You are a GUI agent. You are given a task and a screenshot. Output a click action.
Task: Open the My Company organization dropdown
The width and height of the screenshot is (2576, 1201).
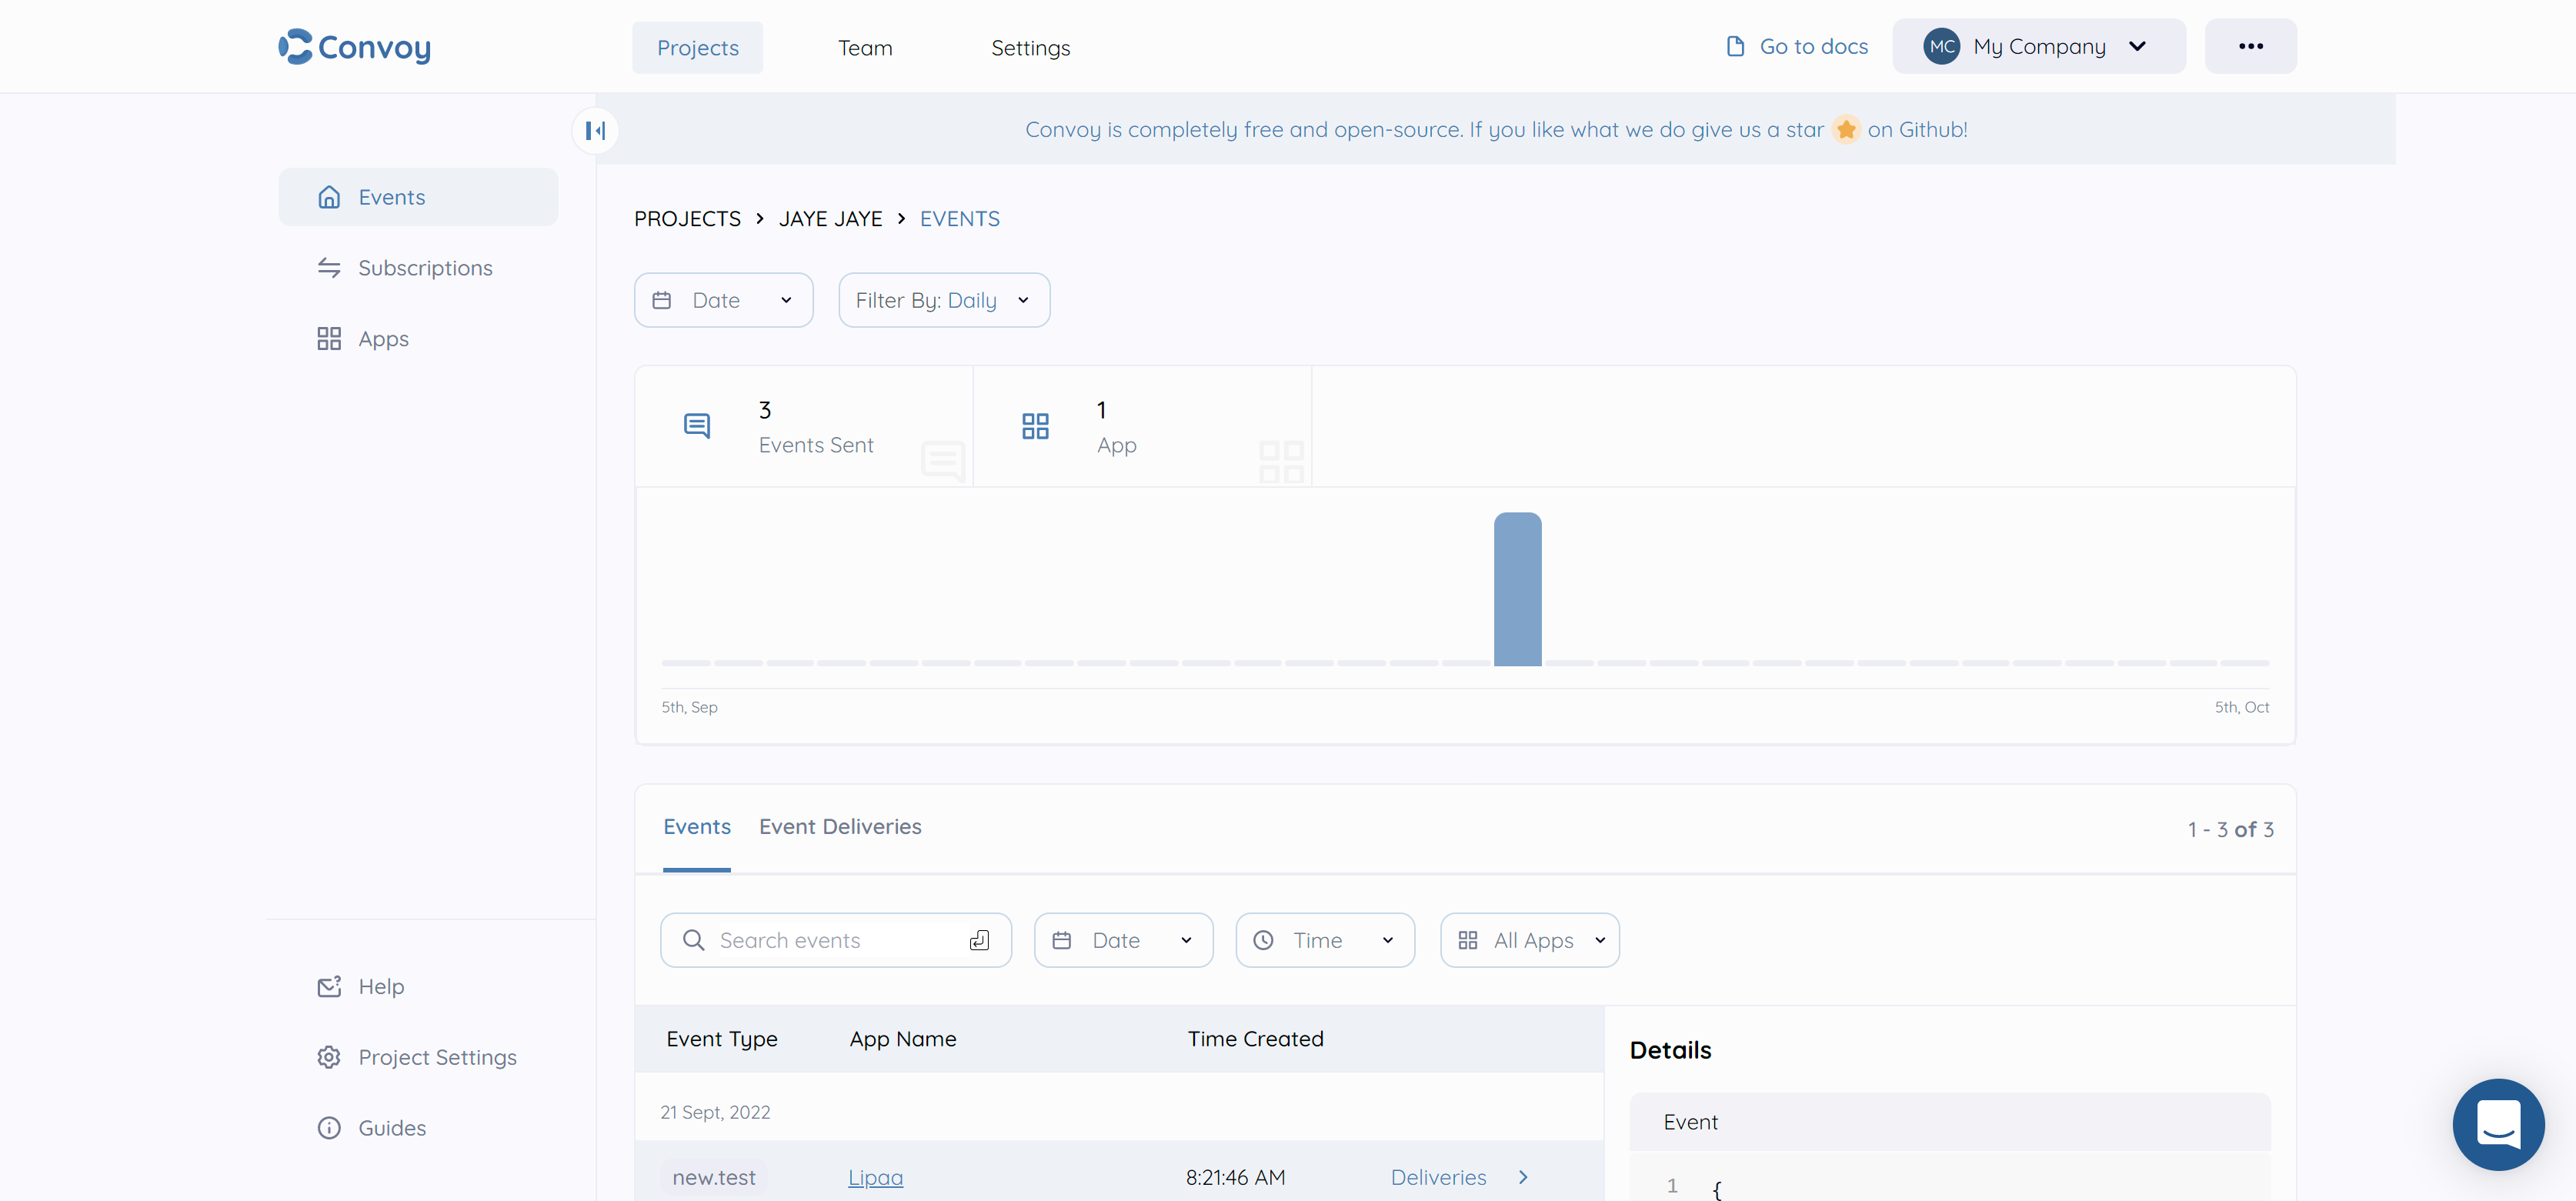(x=2038, y=45)
